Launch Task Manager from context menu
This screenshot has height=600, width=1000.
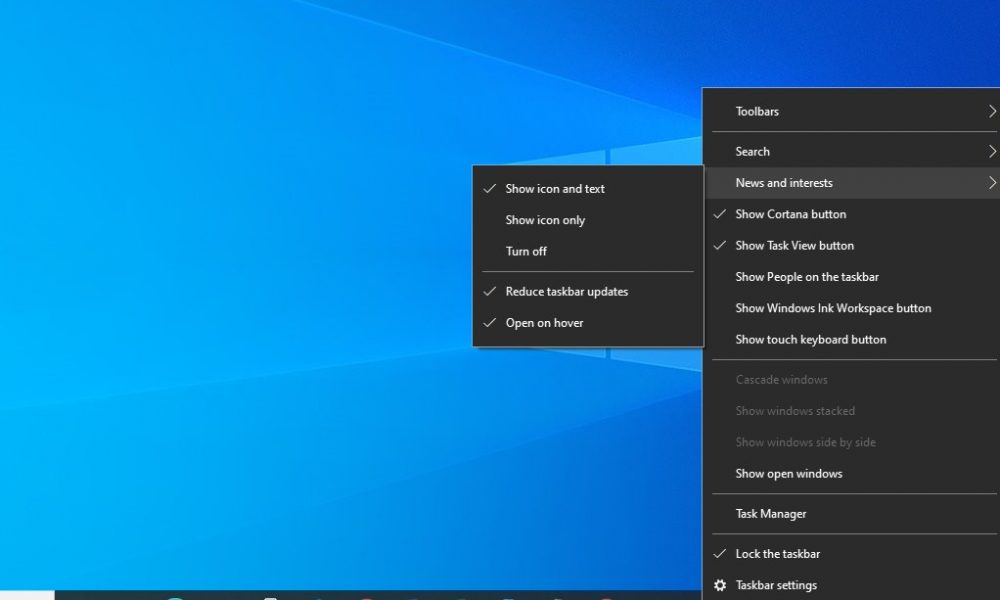click(x=770, y=514)
